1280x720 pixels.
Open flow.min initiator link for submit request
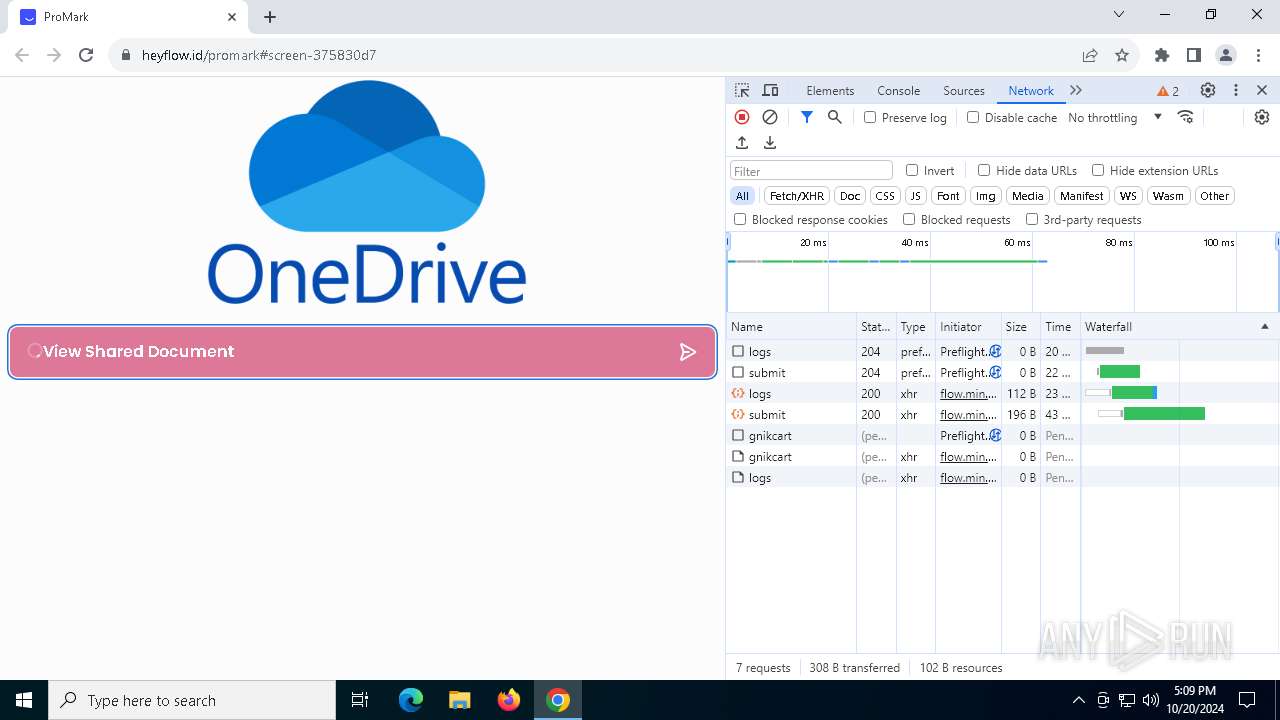click(x=968, y=414)
